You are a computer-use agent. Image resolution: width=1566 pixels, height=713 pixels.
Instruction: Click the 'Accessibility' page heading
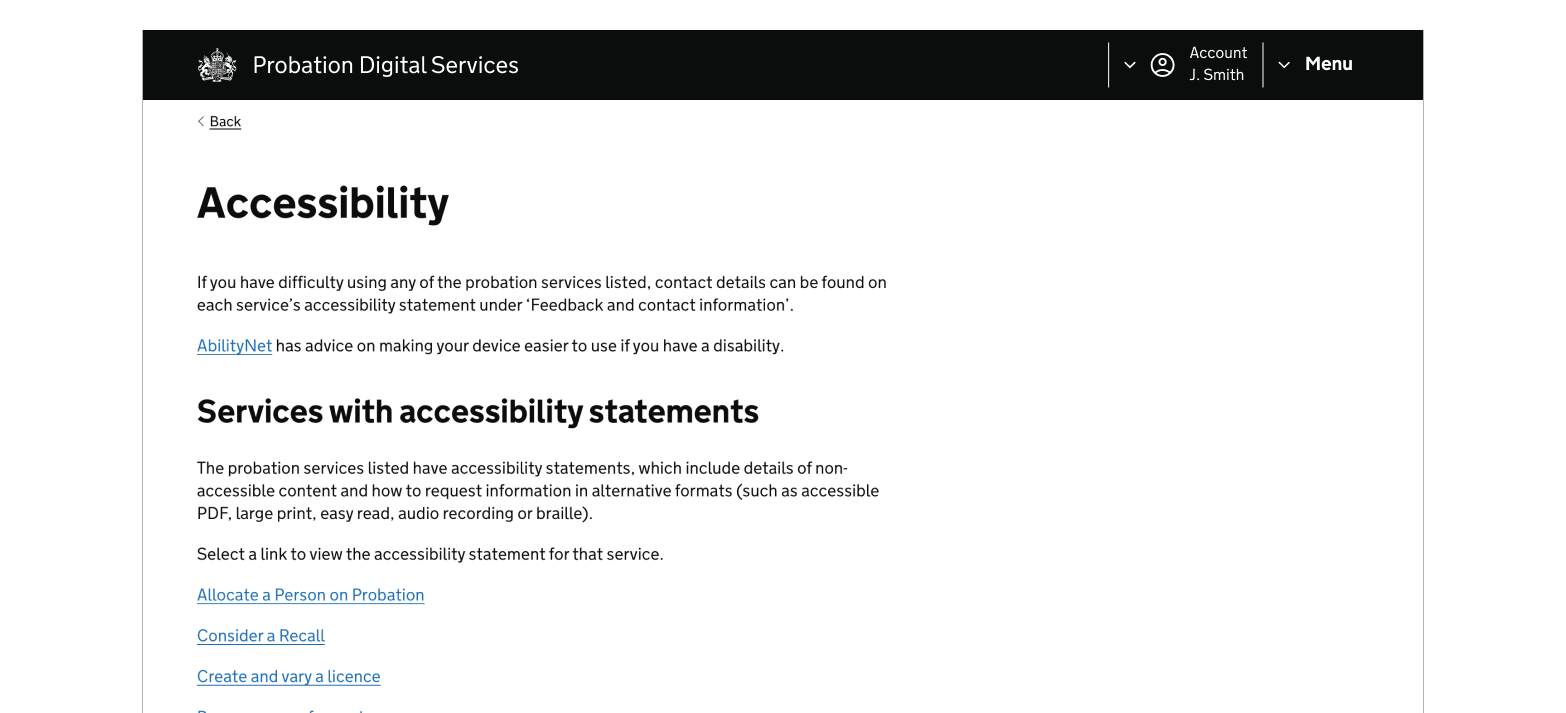[x=322, y=203]
